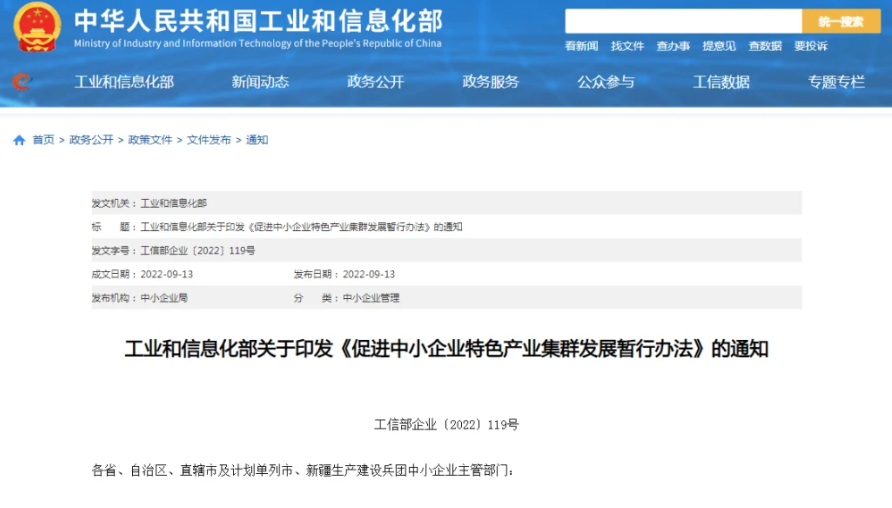The width and height of the screenshot is (892, 508).
Task: Go to 政策文件 in breadcrumb
Action: tap(150, 140)
